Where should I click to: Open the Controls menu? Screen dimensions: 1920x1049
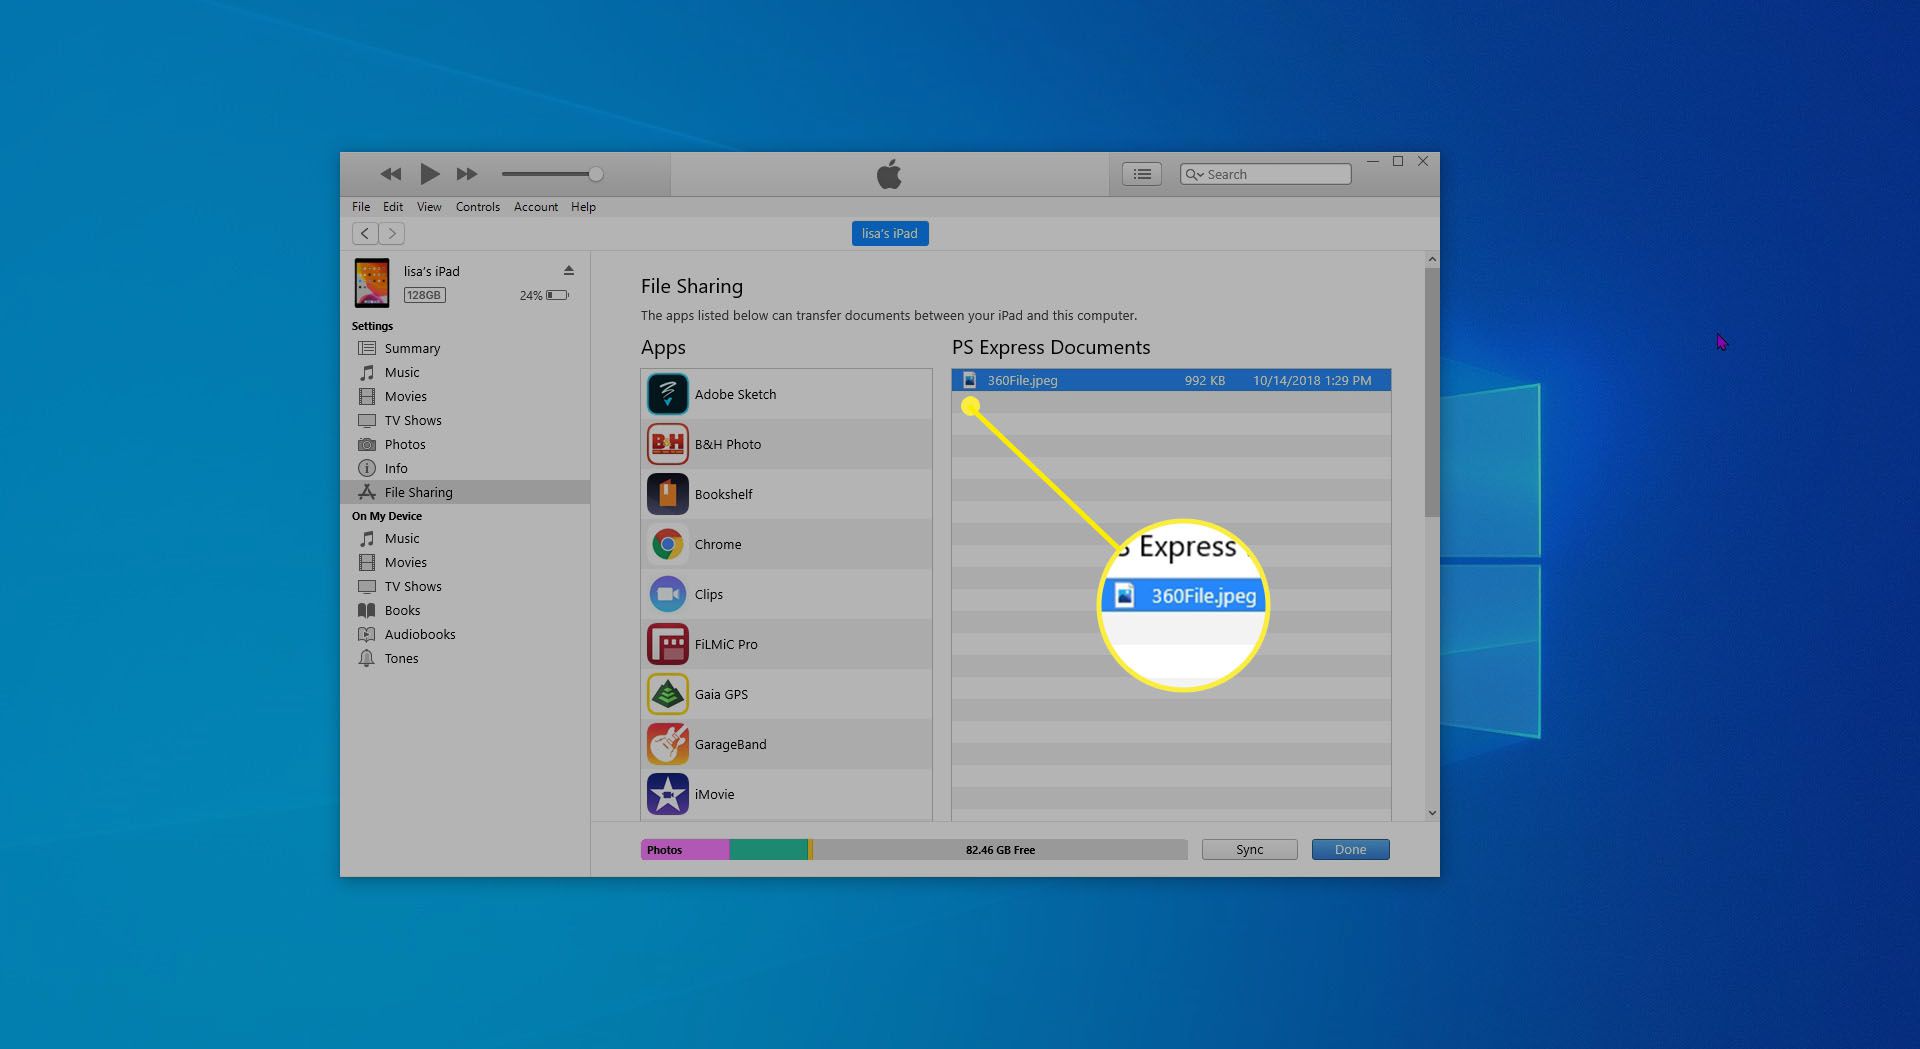click(478, 207)
